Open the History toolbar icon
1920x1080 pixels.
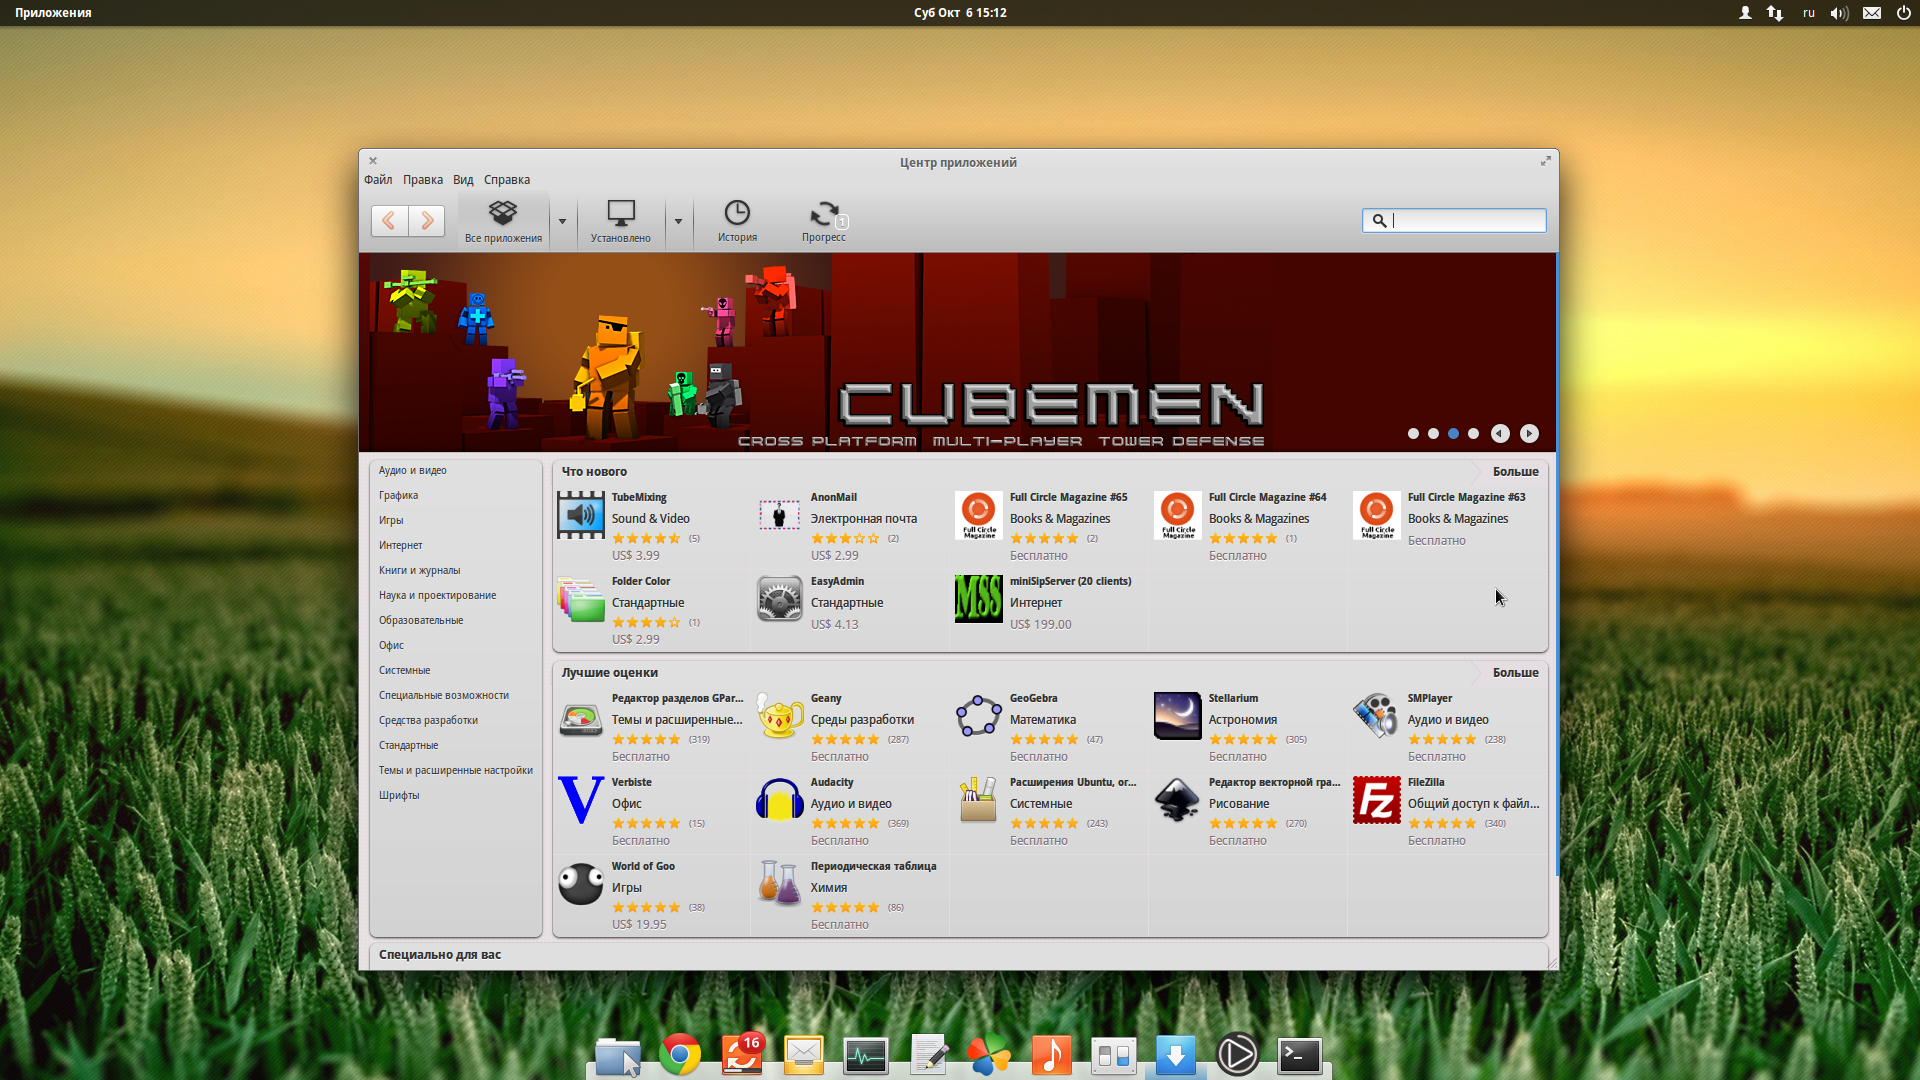737,220
